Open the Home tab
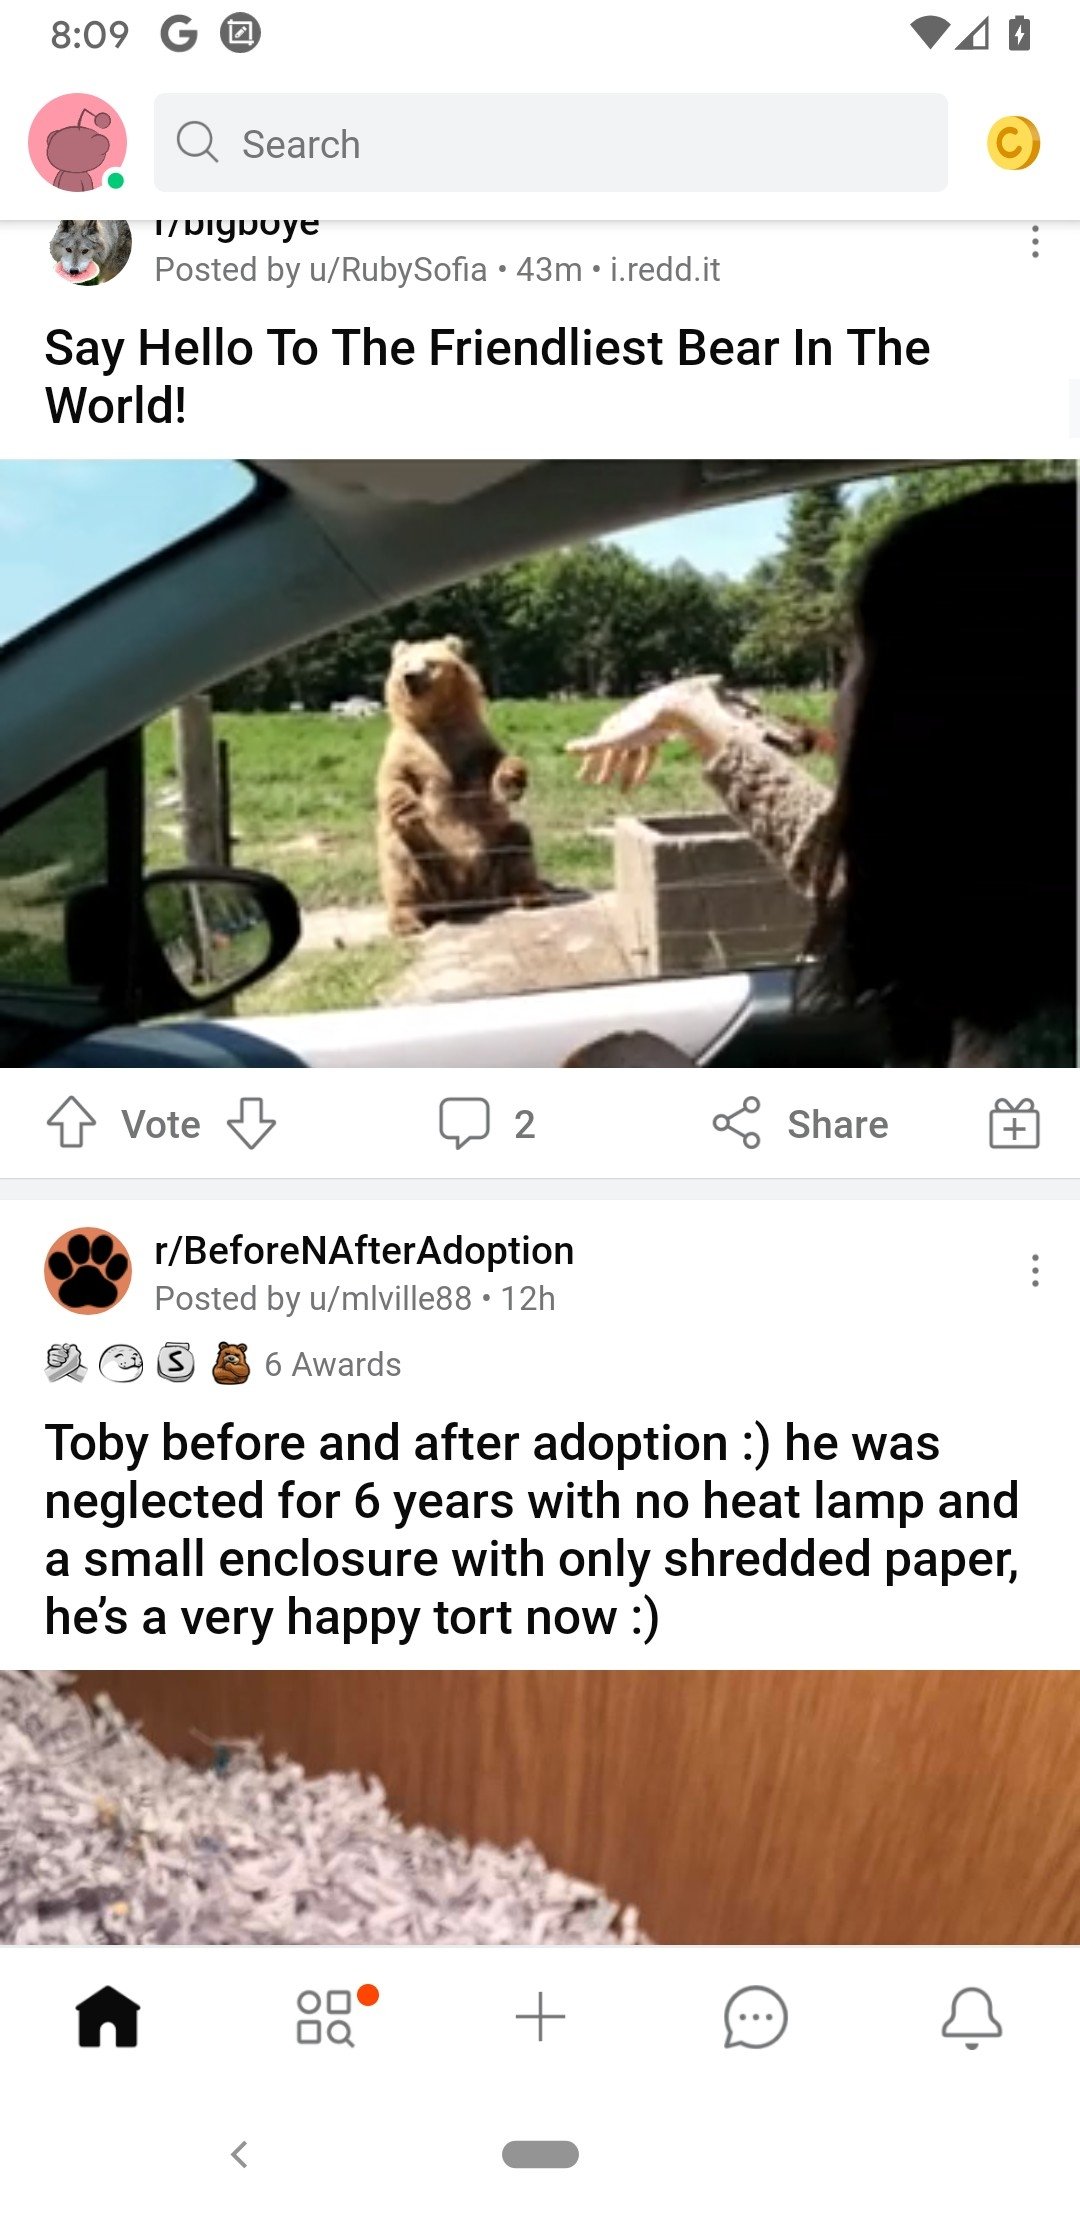Image resolution: width=1080 pixels, height=2220 pixels. point(108,2017)
